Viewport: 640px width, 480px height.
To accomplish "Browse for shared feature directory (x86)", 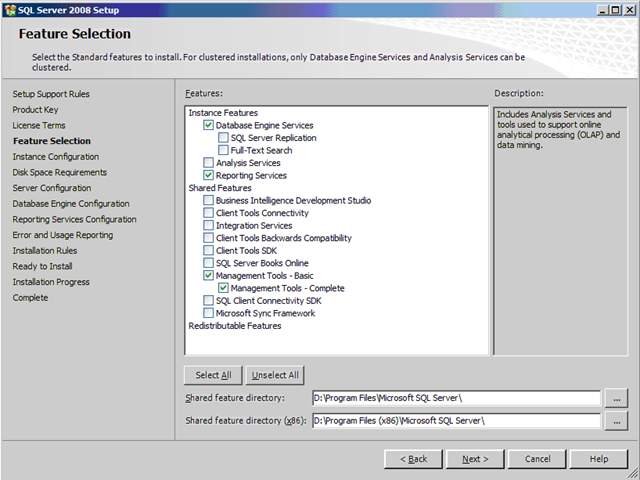I will tap(616, 421).
